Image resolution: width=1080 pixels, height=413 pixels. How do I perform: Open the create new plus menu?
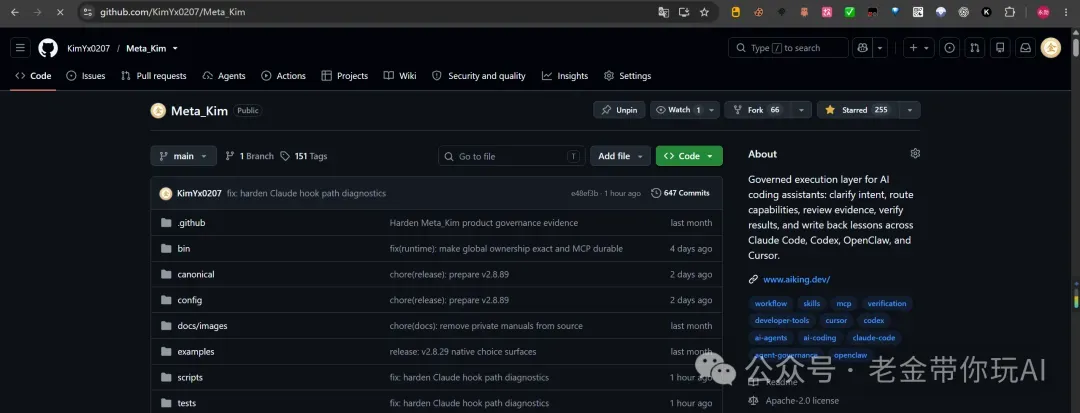coord(919,48)
